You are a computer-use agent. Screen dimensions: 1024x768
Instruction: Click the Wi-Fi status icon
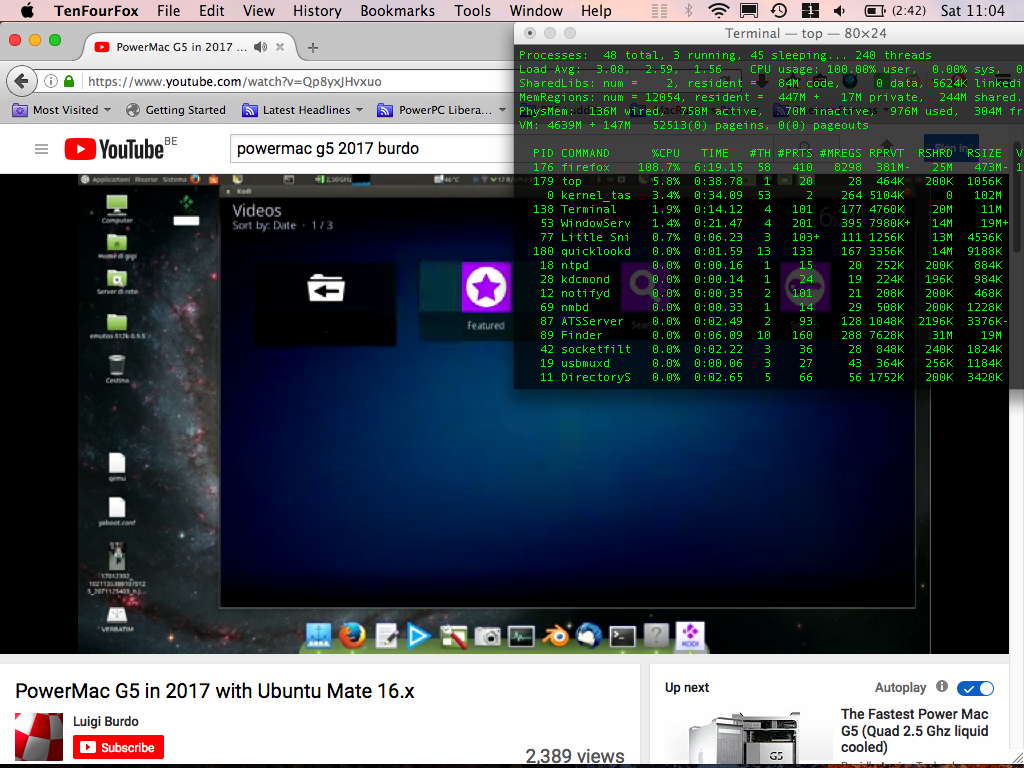718,10
